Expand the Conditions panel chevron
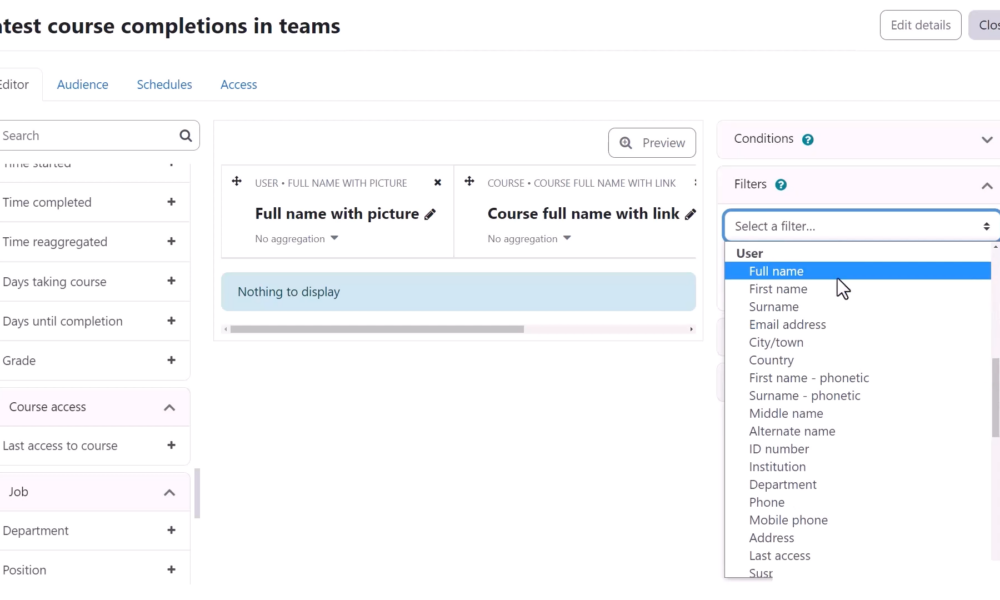The width and height of the screenshot is (1000, 600). (x=986, y=139)
